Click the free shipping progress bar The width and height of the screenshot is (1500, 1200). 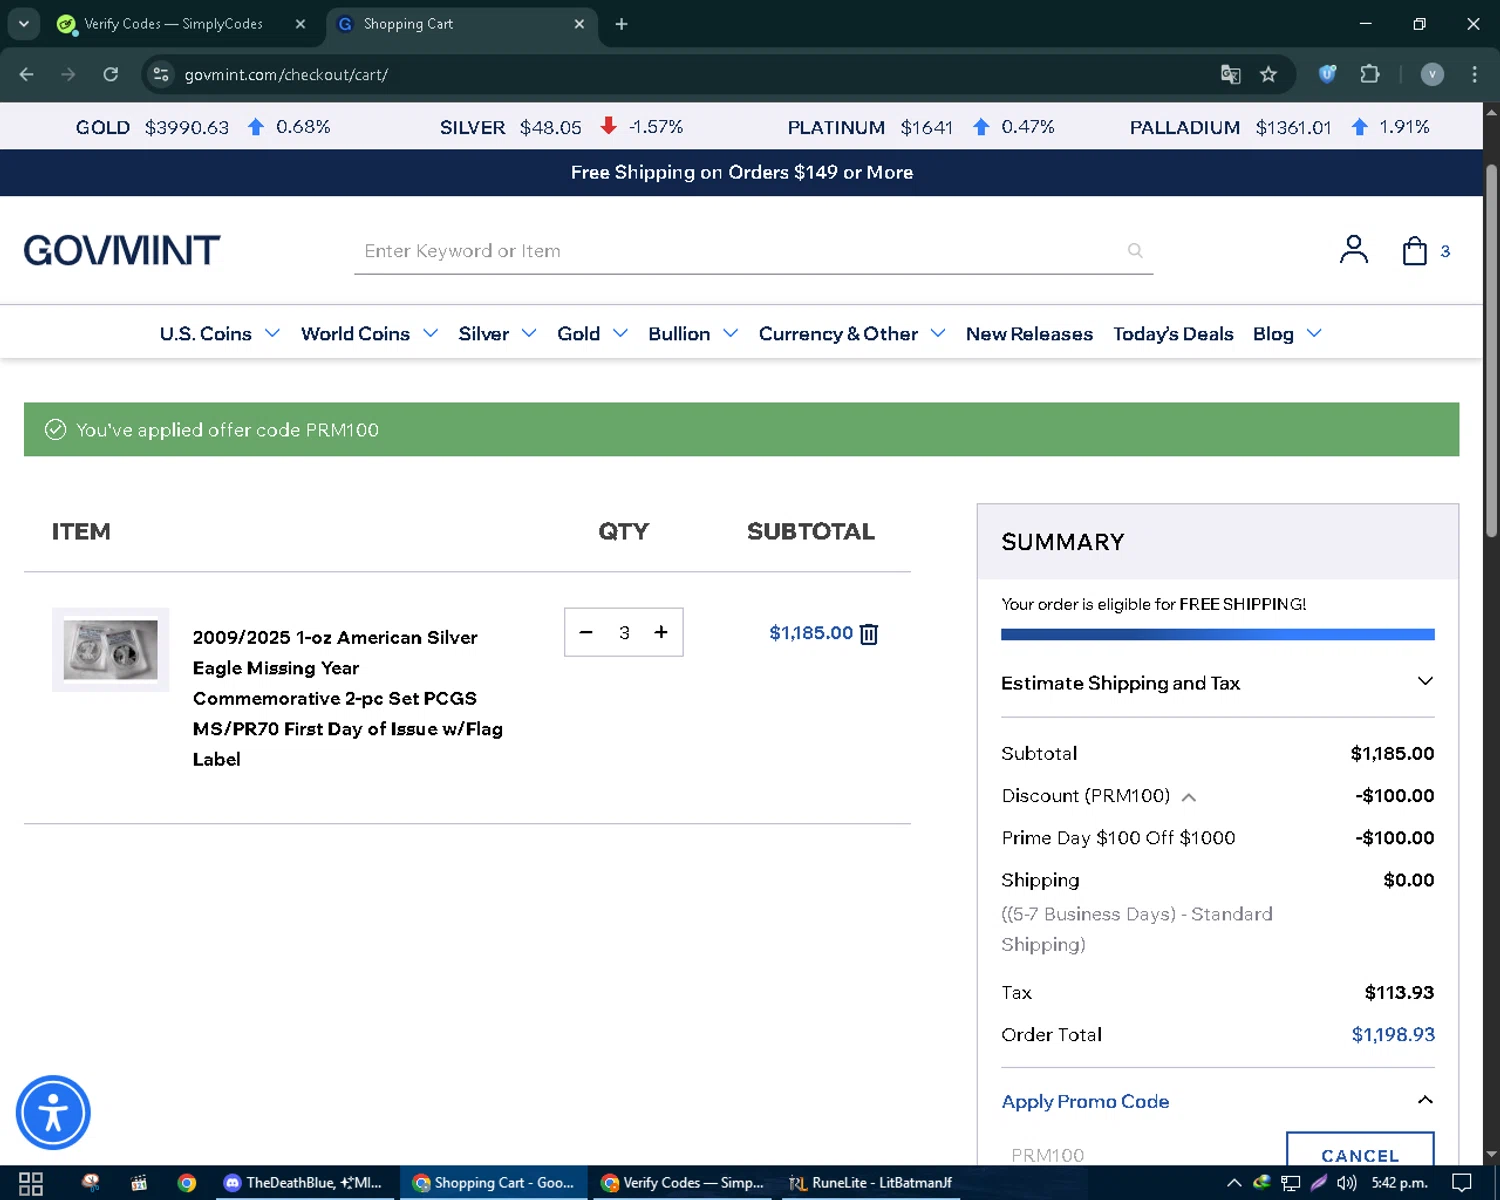[1217, 634]
